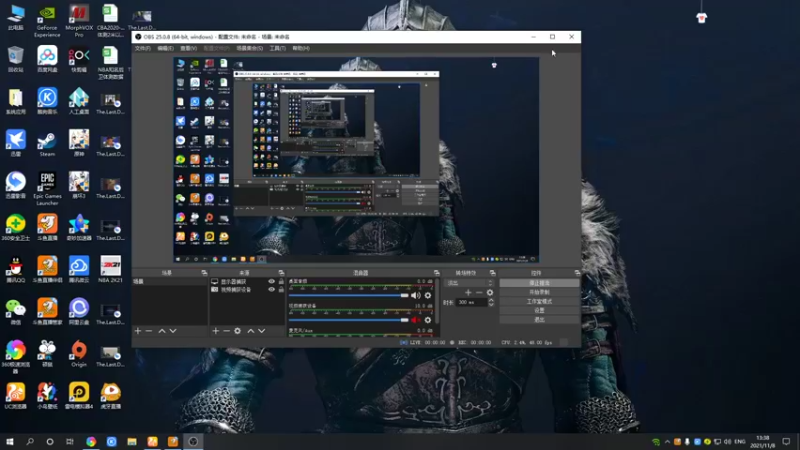Screen dimensions: 800x450
Task: Open transition properties gear icon
Action: coord(490,292)
